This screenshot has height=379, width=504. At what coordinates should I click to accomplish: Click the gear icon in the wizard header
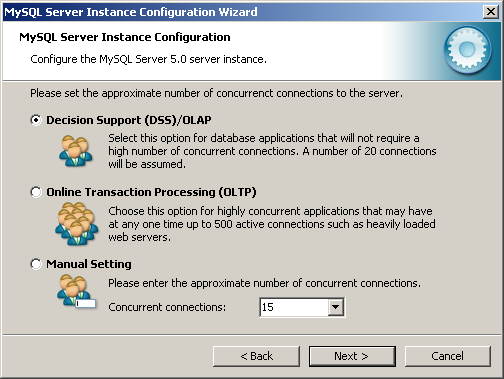click(x=467, y=50)
